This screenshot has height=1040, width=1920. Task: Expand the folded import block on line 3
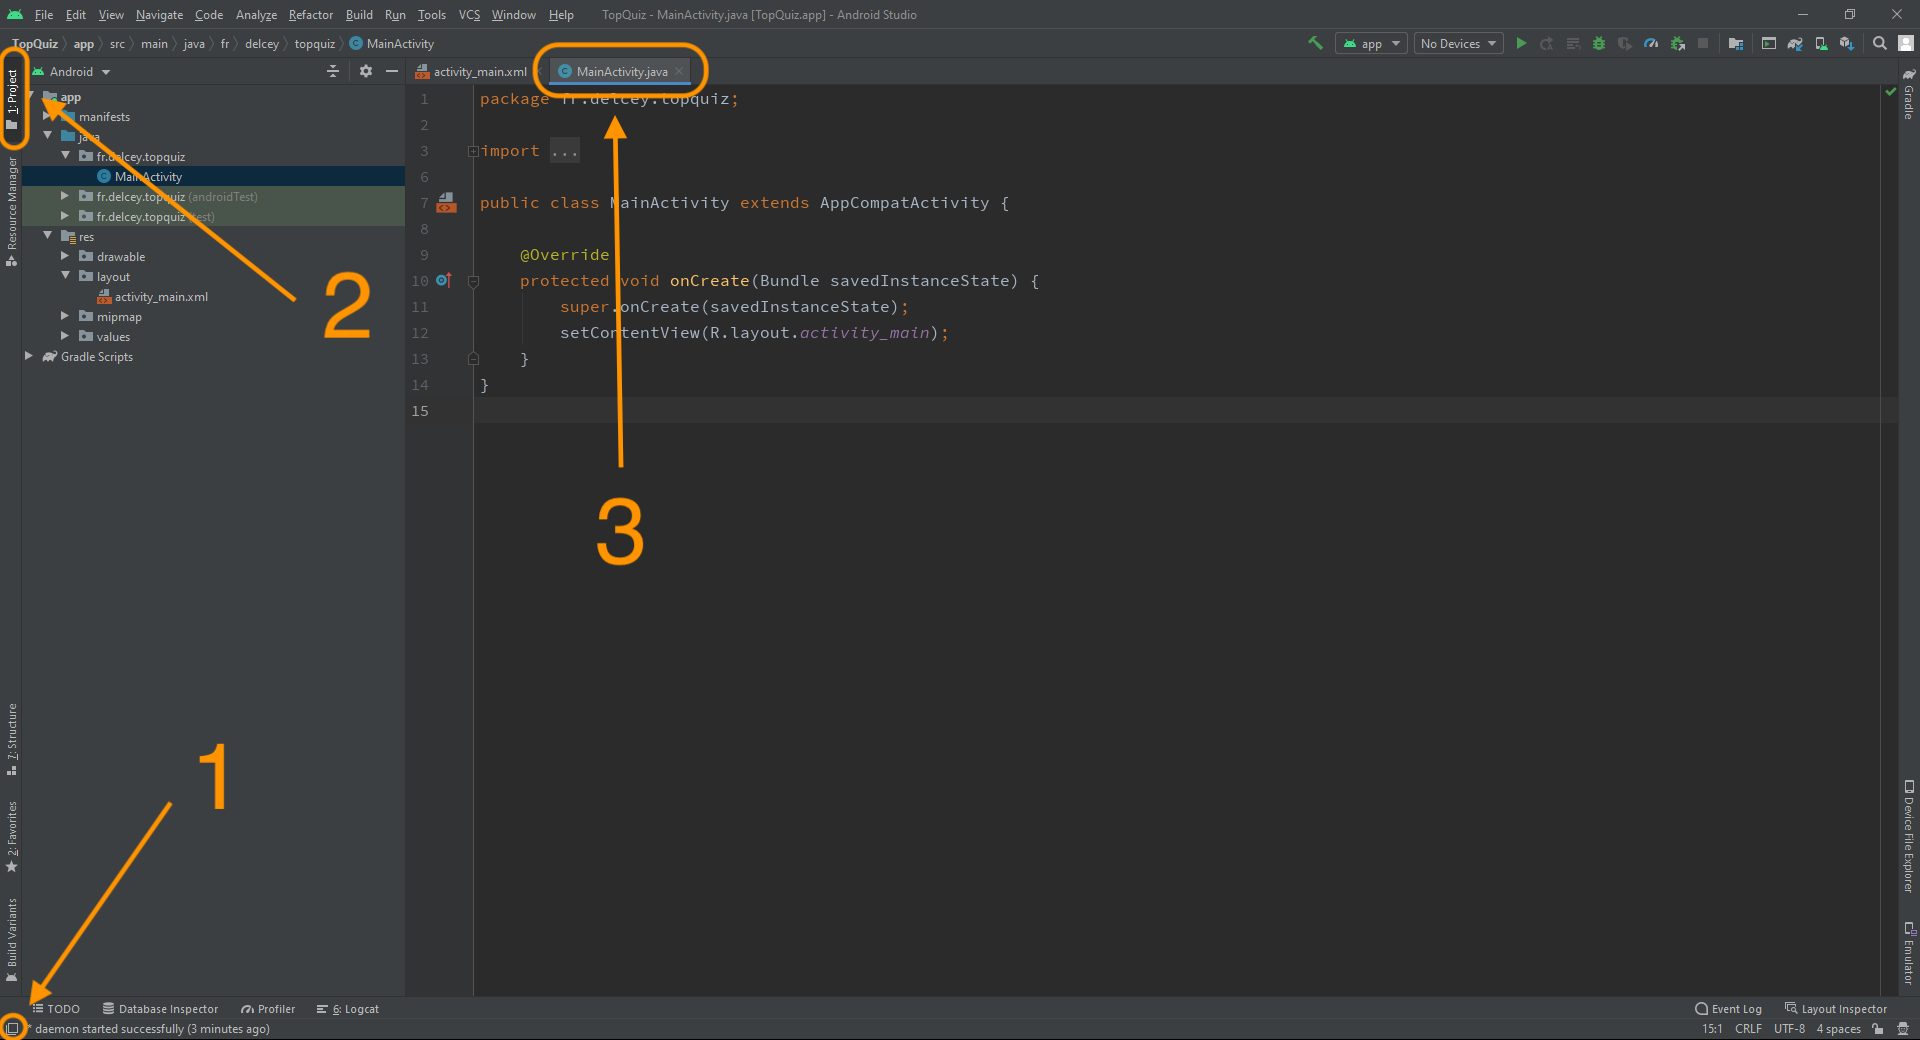coord(473,151)
